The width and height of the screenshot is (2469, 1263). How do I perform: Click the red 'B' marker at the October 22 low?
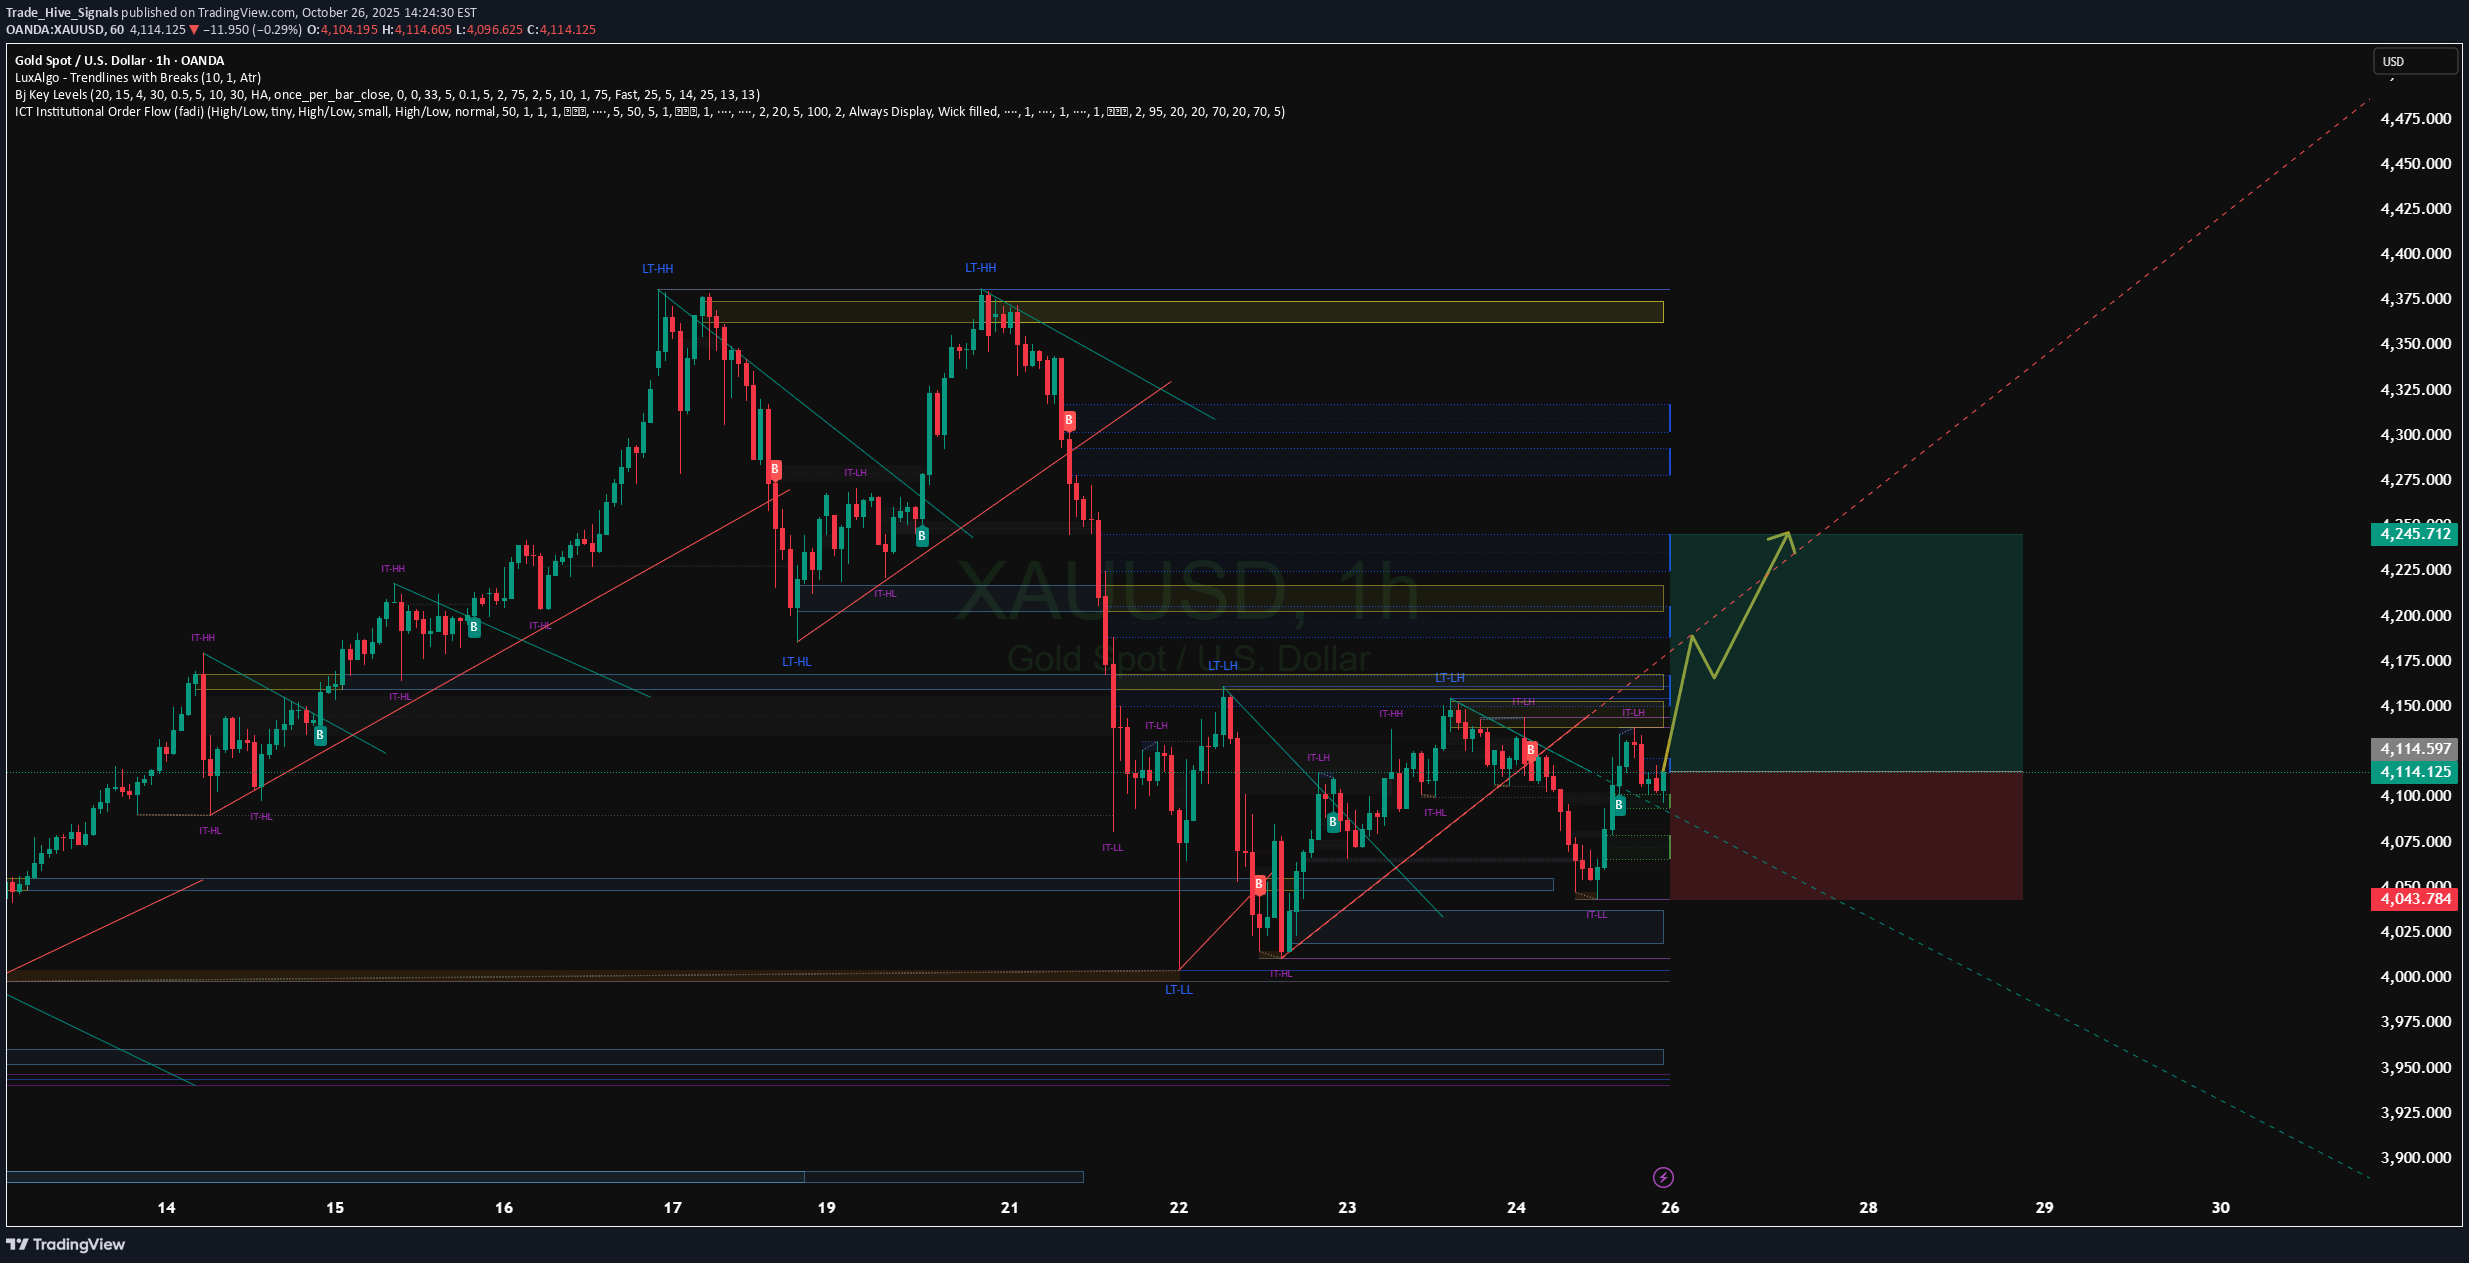[1258, 884]
